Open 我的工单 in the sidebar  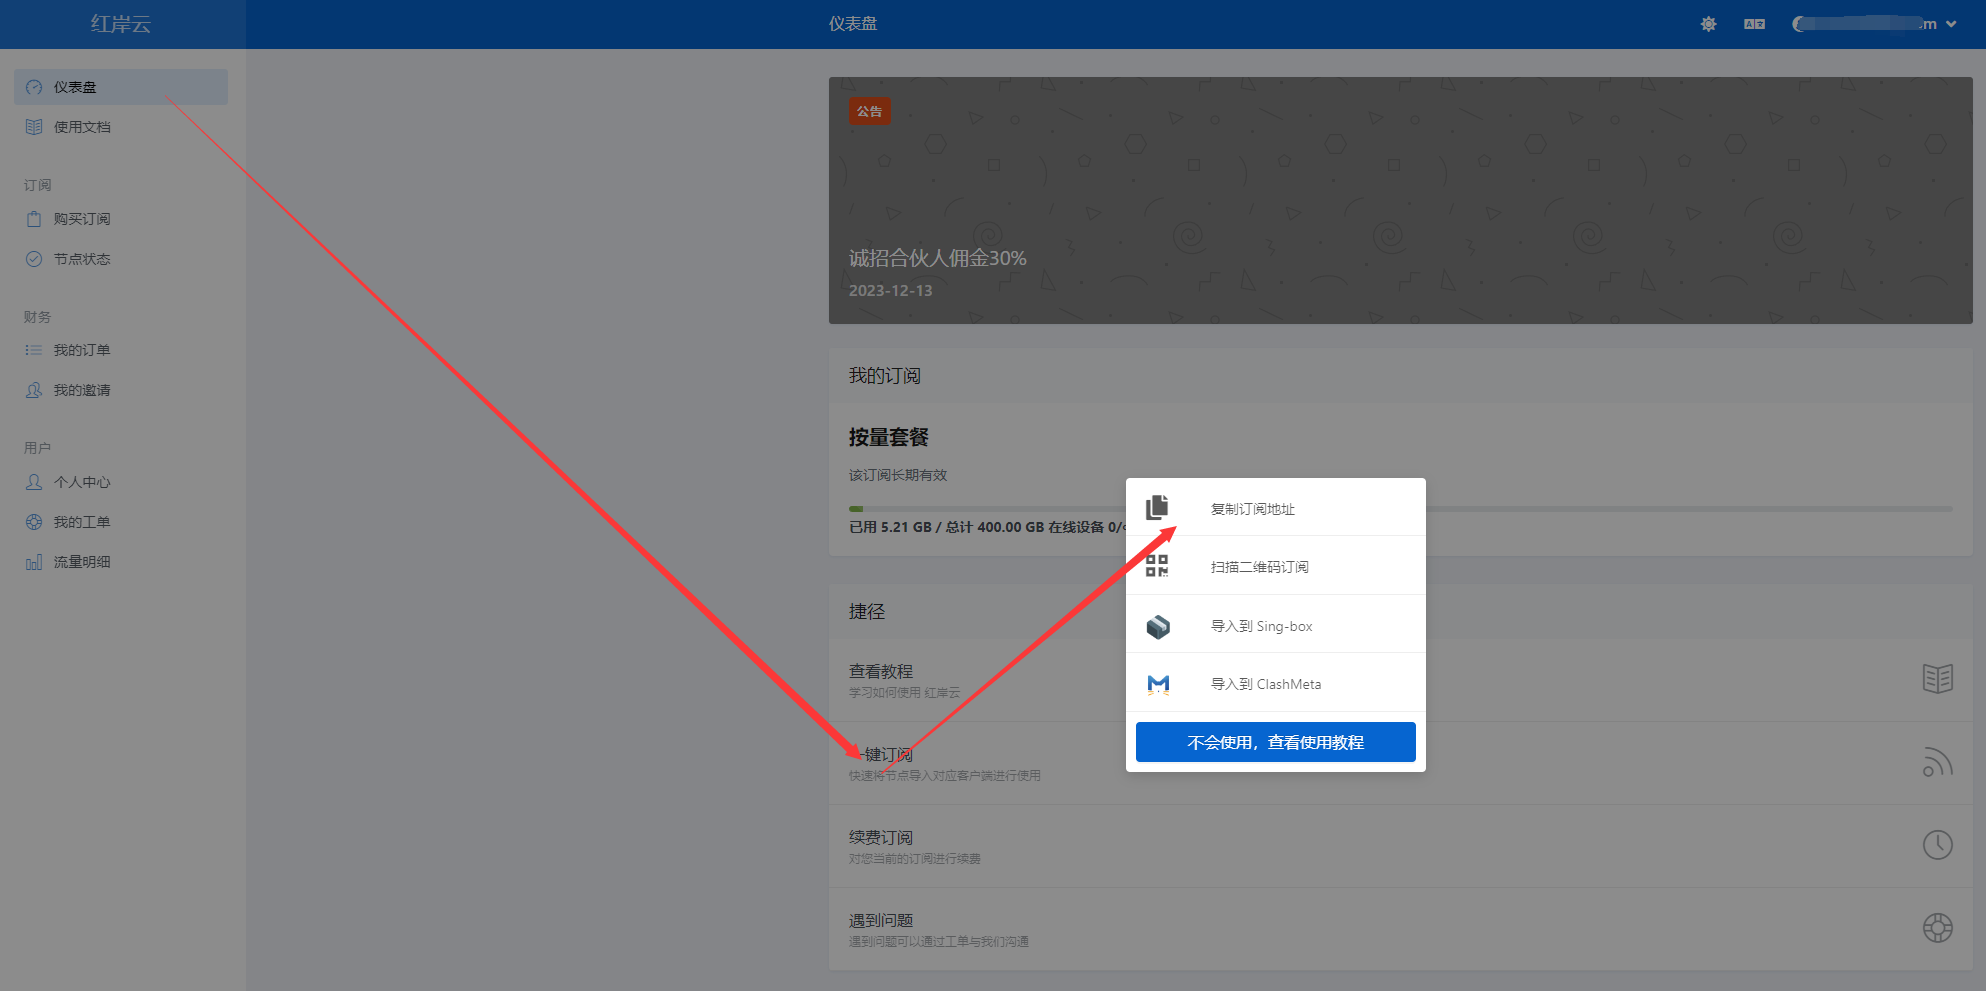[82, 522]
